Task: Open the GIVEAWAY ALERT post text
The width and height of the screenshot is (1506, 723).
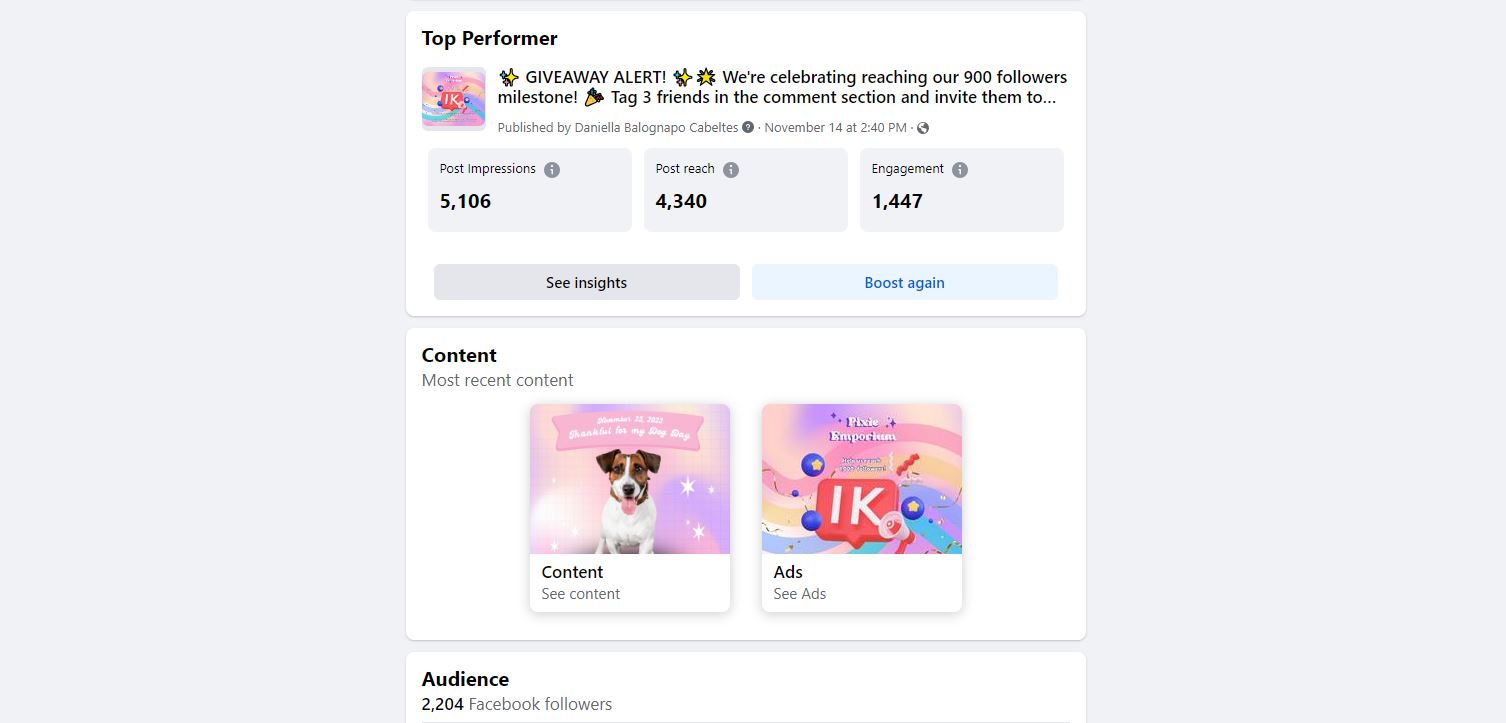Action: tap(782, 87)
